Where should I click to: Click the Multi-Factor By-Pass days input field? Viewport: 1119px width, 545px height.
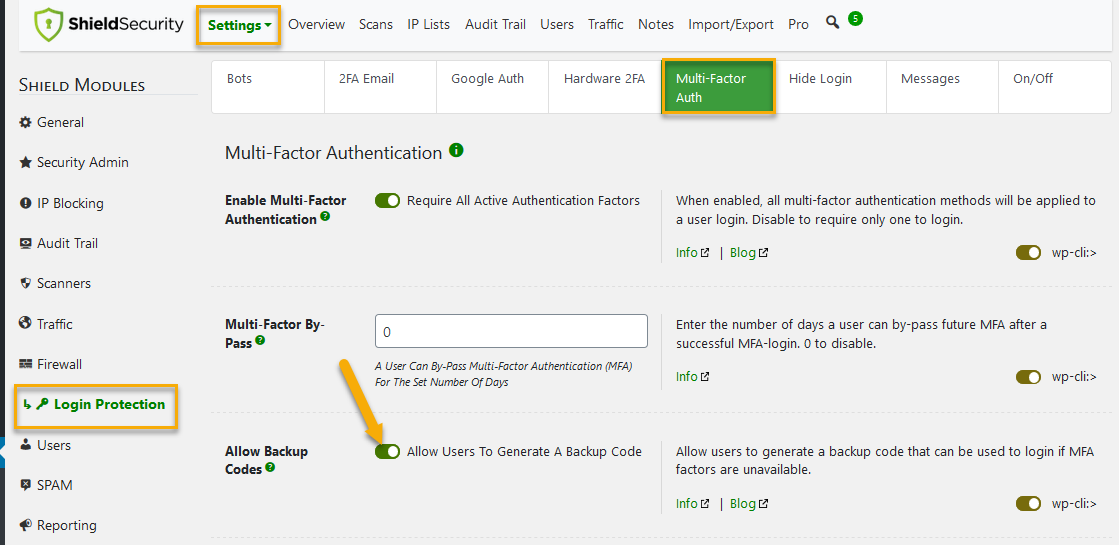(511, 331)
